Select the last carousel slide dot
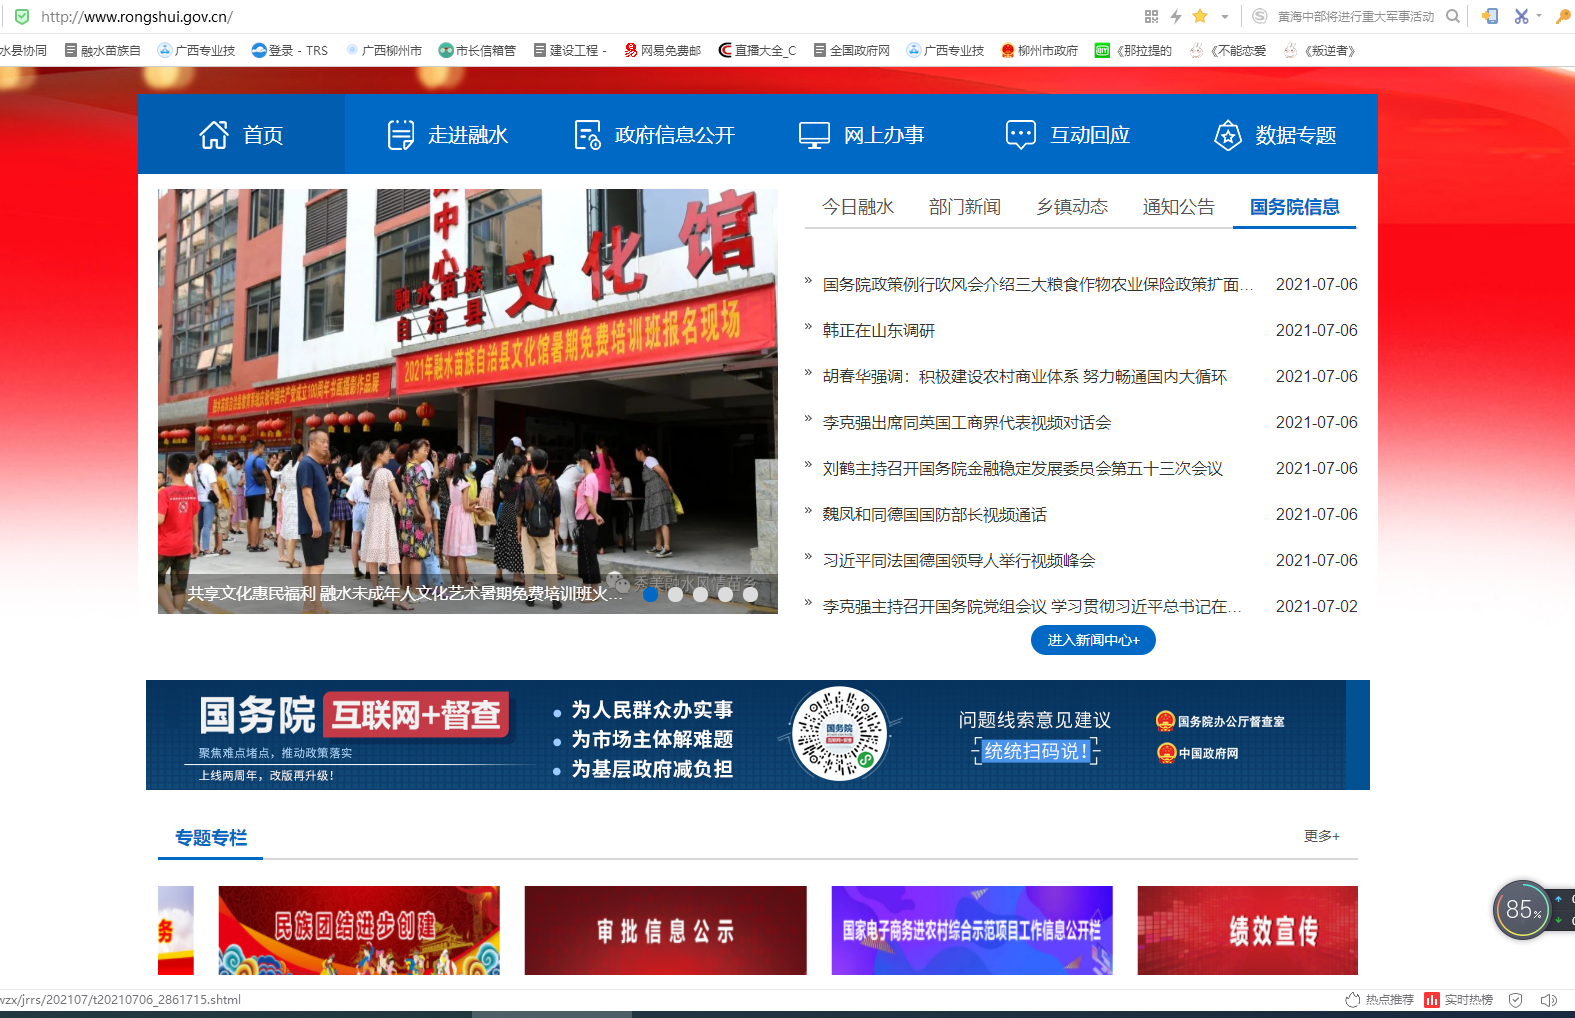 750,594
